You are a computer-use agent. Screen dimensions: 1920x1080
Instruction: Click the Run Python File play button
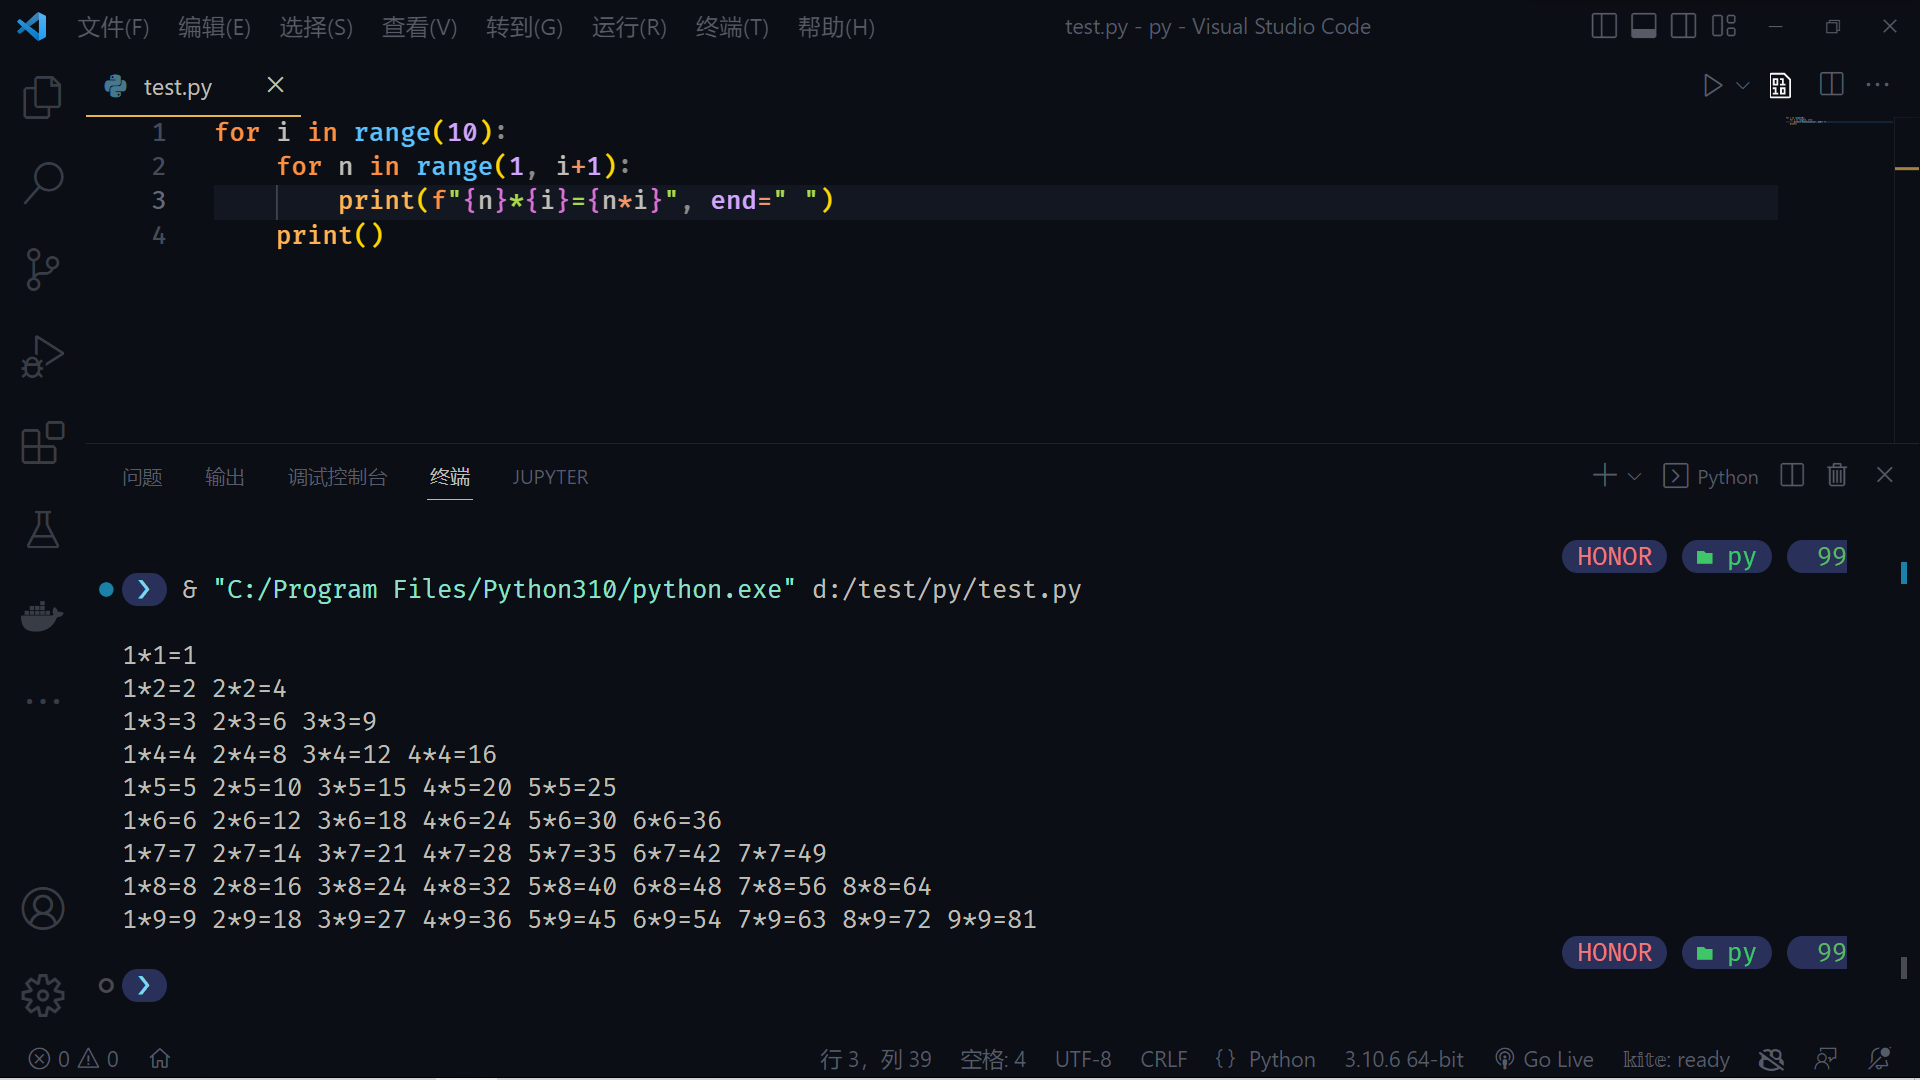pyautogui.click(x=1712, y=86)
